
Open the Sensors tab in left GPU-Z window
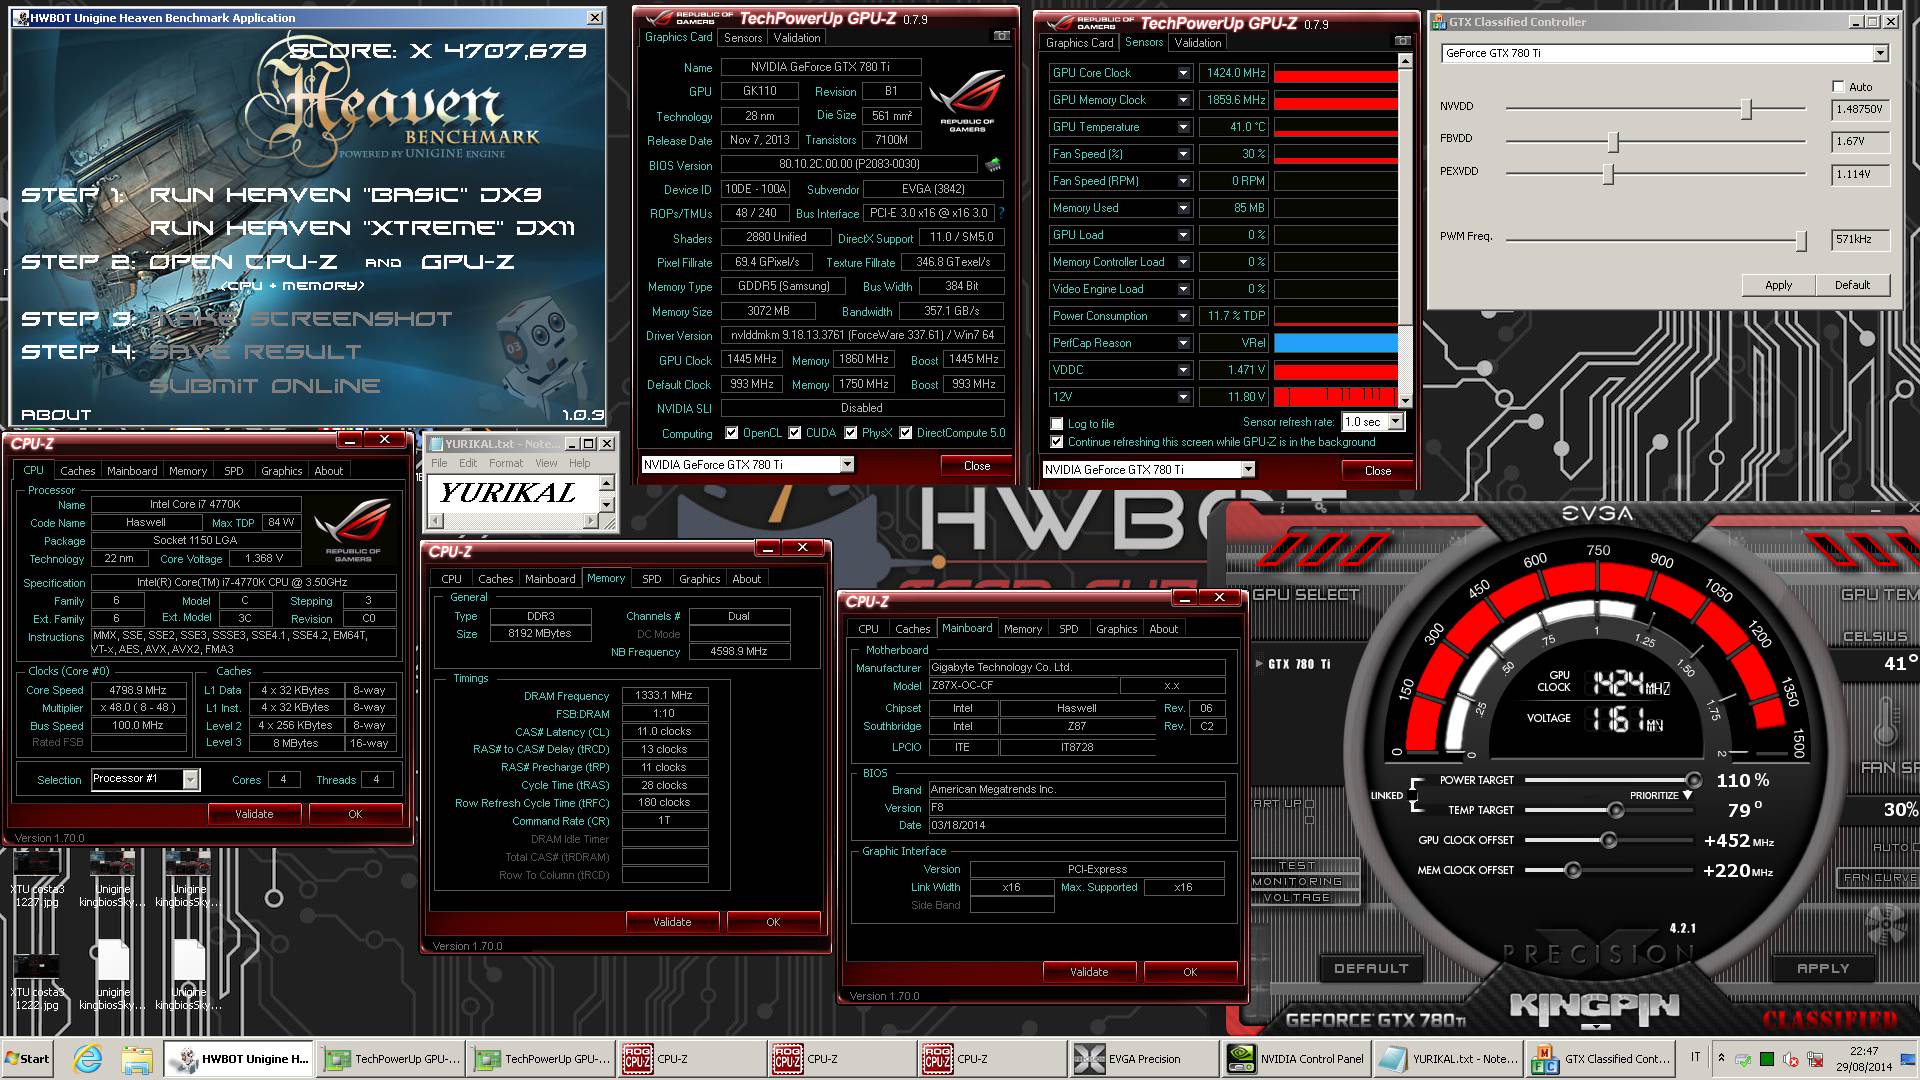click(743, 37)
